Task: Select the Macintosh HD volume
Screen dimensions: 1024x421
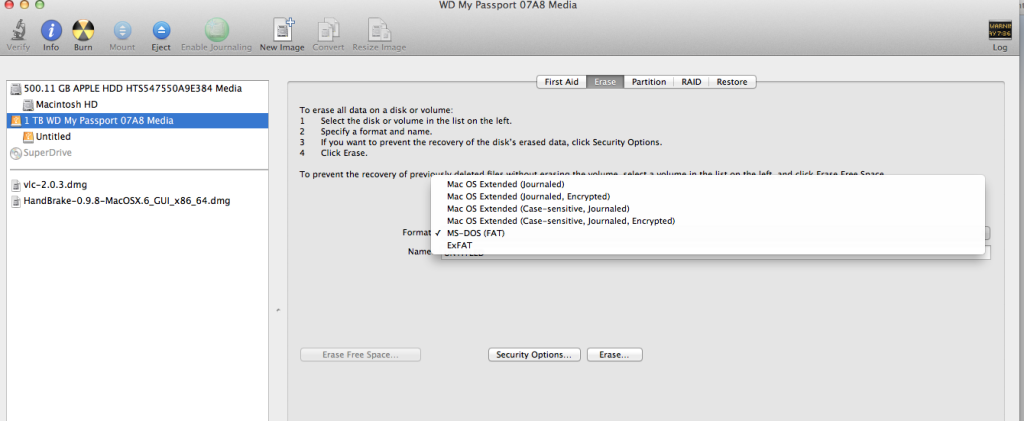Action: (x=137, y=104)
